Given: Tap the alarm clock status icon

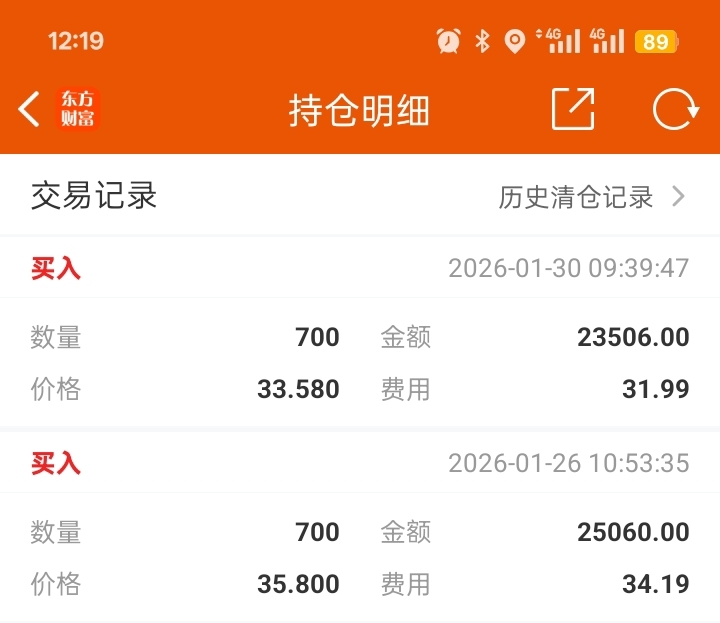Looking at the screenshot, I should point(448,41).
